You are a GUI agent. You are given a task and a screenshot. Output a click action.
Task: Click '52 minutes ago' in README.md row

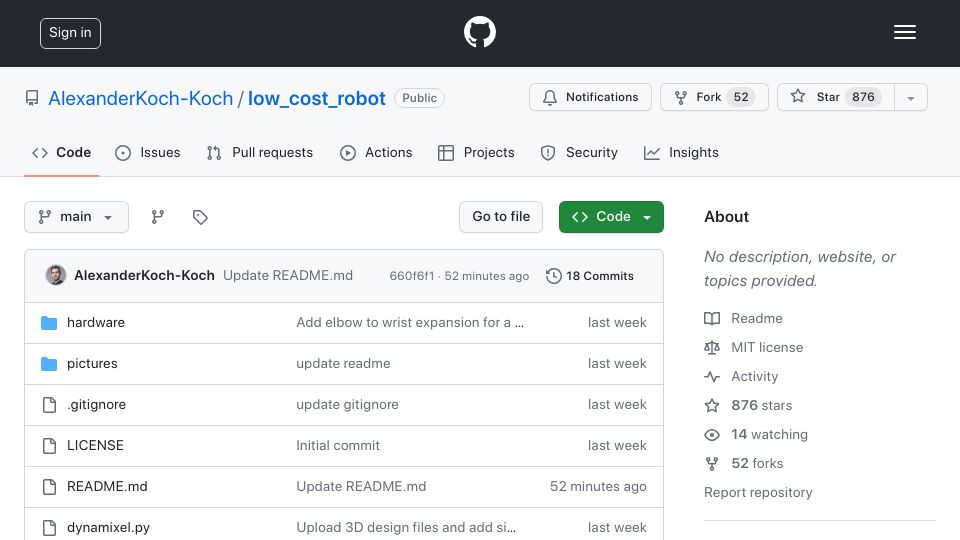pos(598,487)
